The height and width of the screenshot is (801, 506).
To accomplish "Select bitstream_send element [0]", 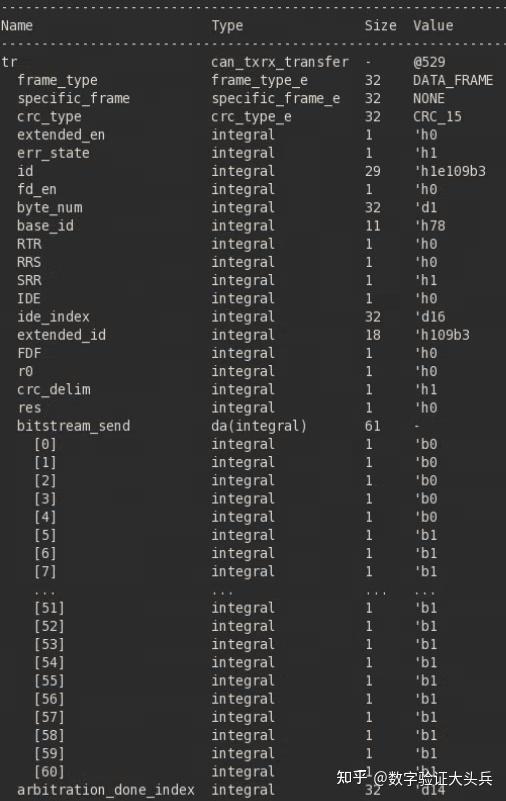I will pyautogui.click(x=45, y=444).
